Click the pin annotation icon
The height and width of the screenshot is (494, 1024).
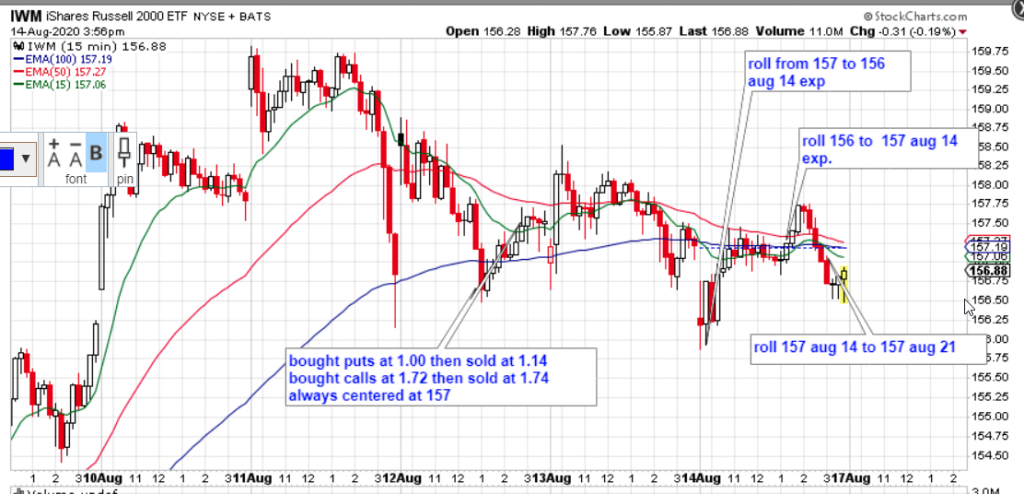(x=124, y=152)
